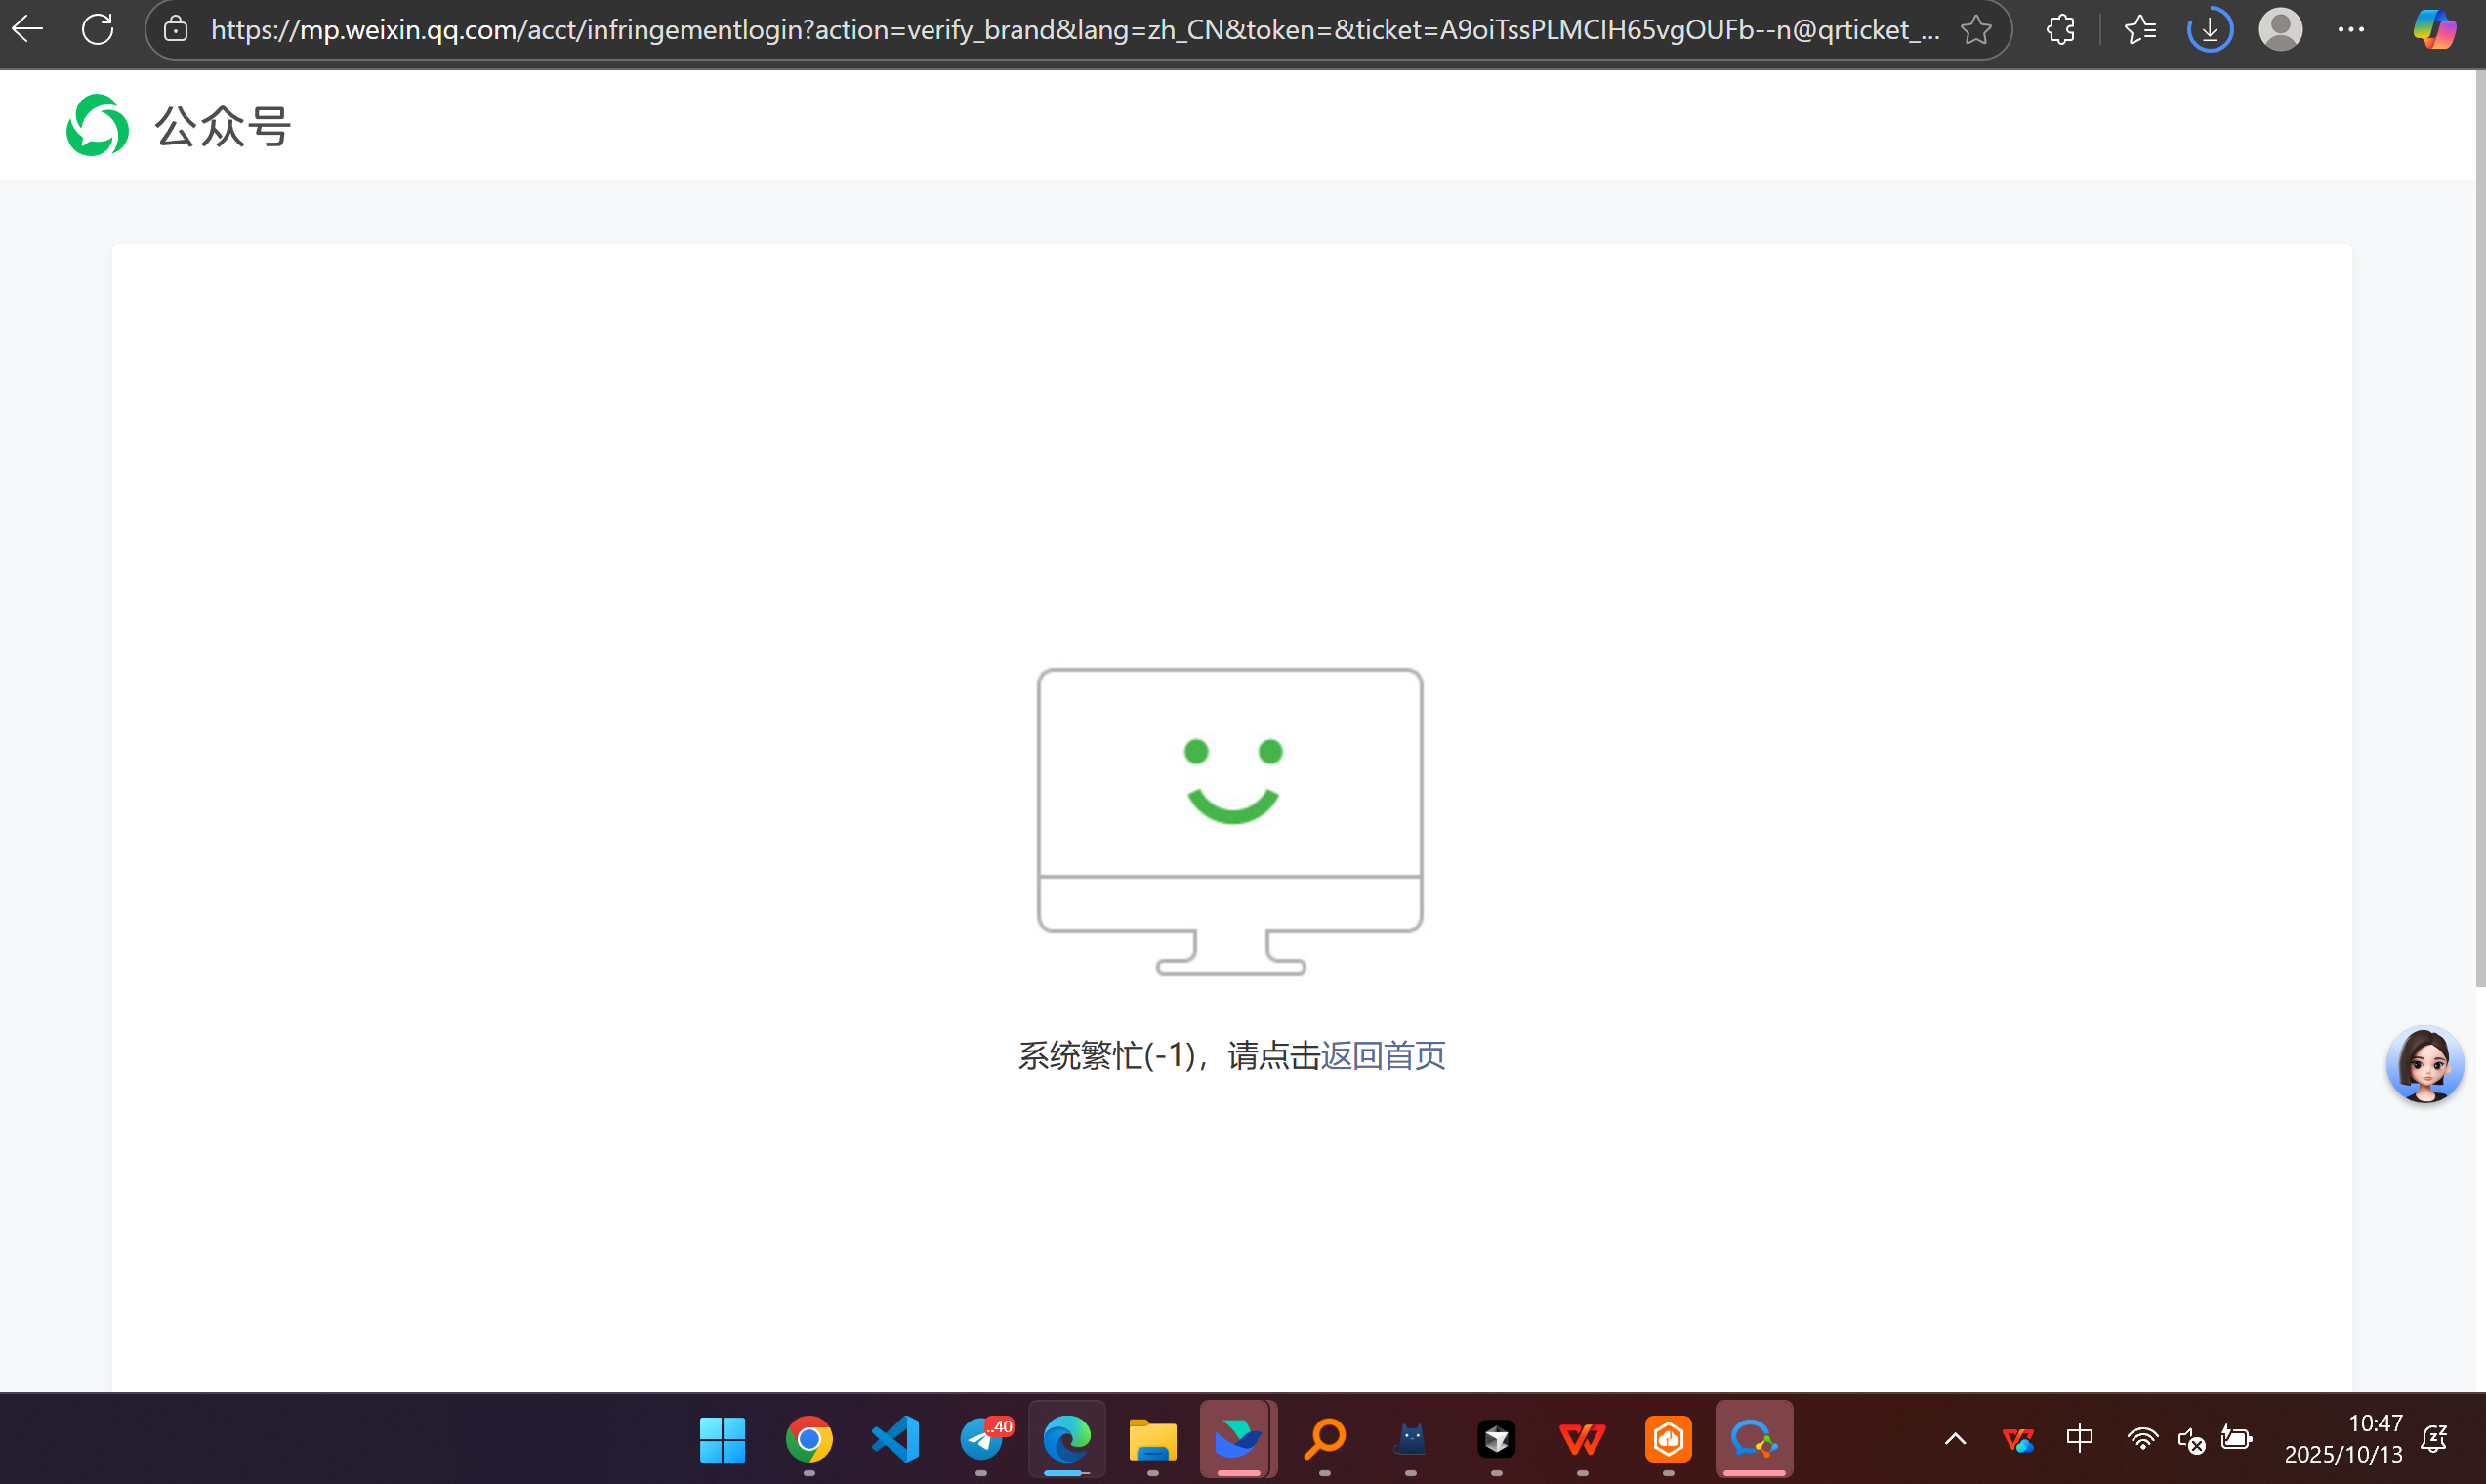Refresh the page with reload icon

[x=98, y=29]
